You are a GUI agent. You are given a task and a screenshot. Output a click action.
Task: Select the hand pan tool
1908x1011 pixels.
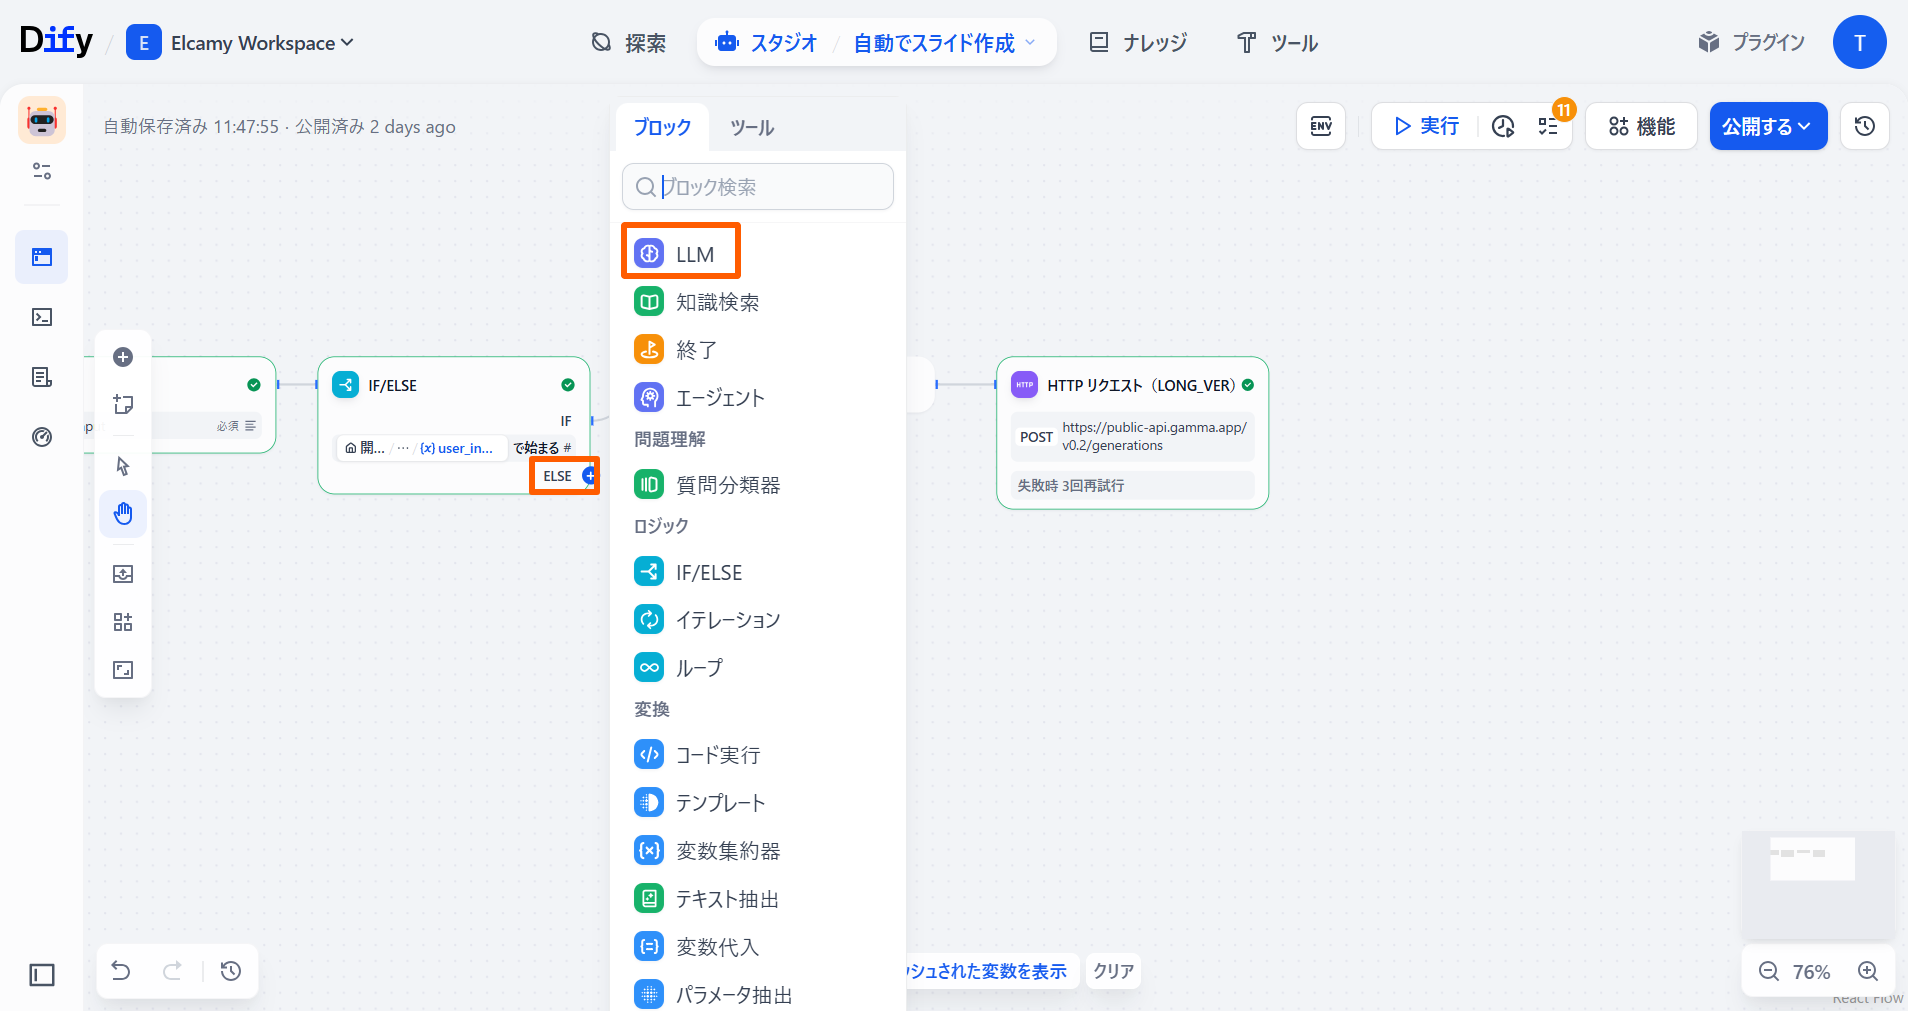pos(123,514)
